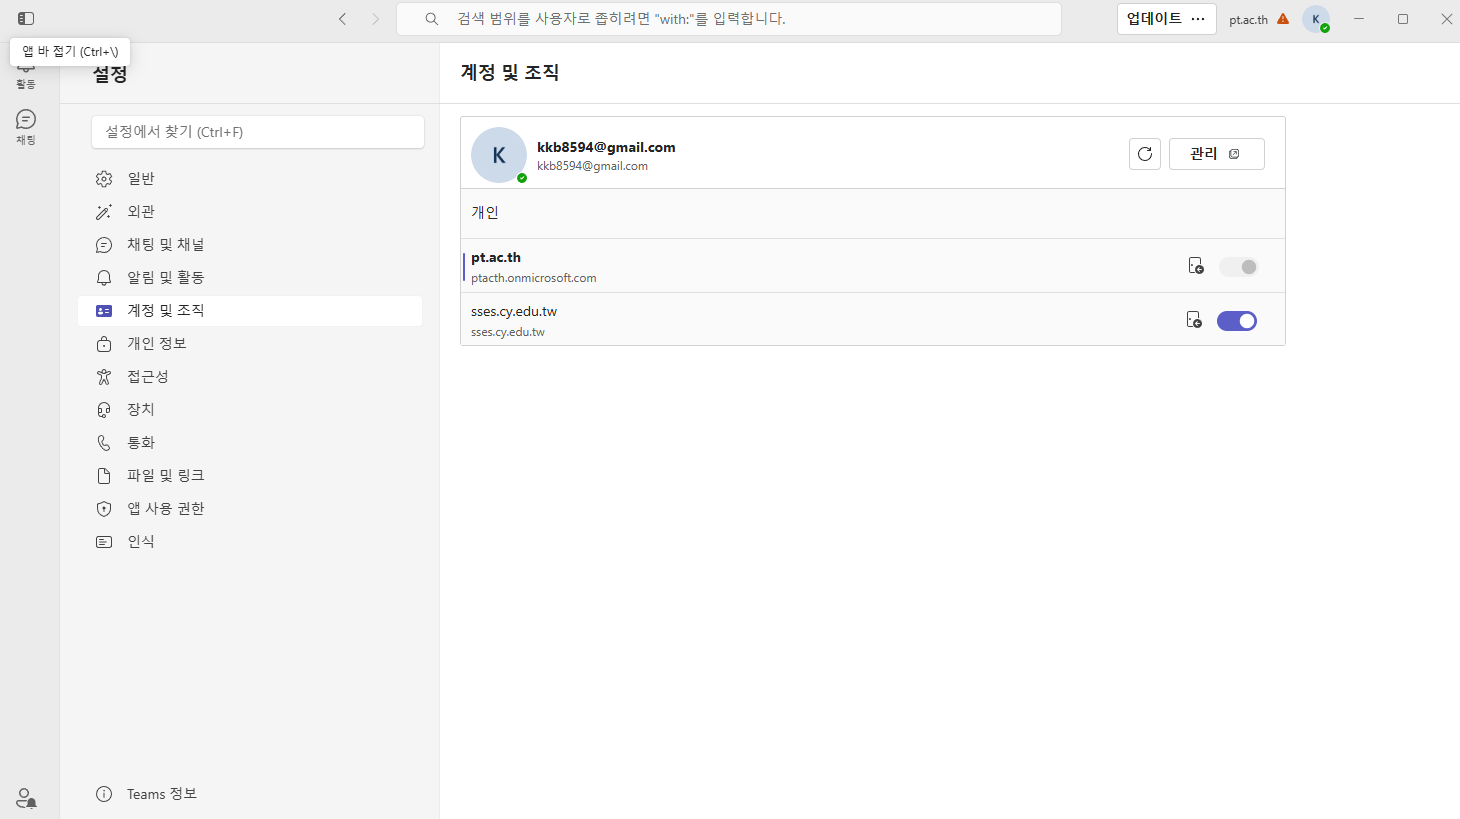Viewport: 1460px width, 819px height.
Task: Go forward with the right arrow
Action: (376, 19)
